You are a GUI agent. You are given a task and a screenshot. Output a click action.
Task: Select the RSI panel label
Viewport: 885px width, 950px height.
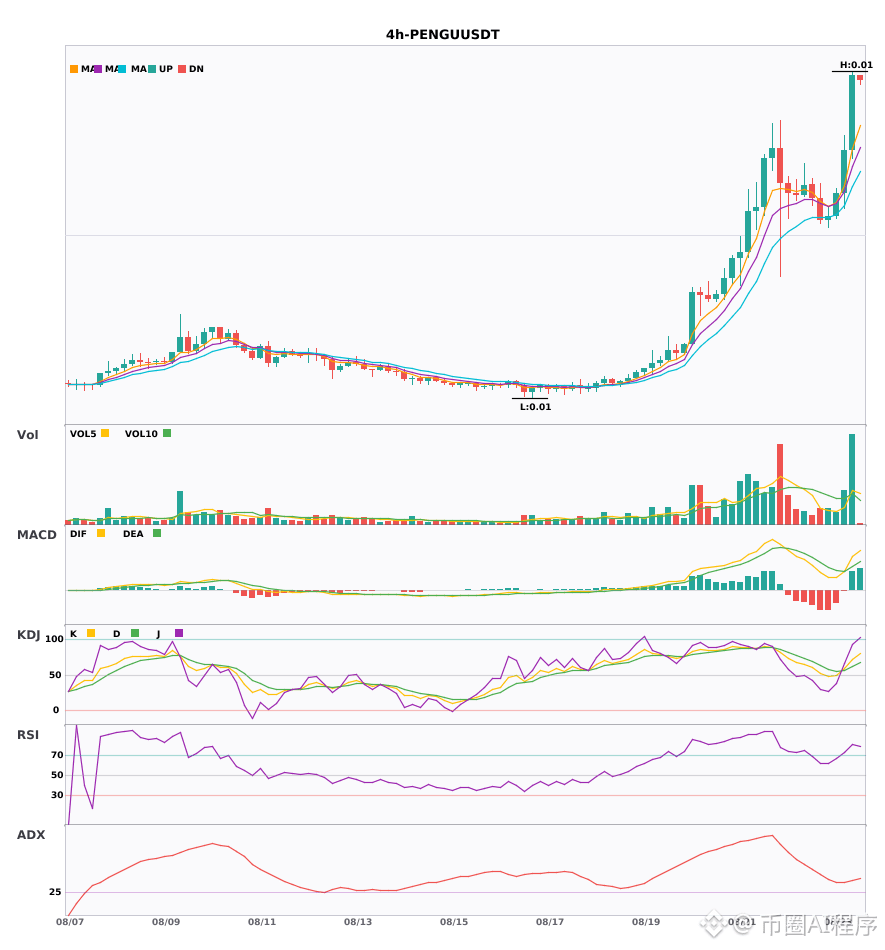pyautogui.click(x=28, y=735)
